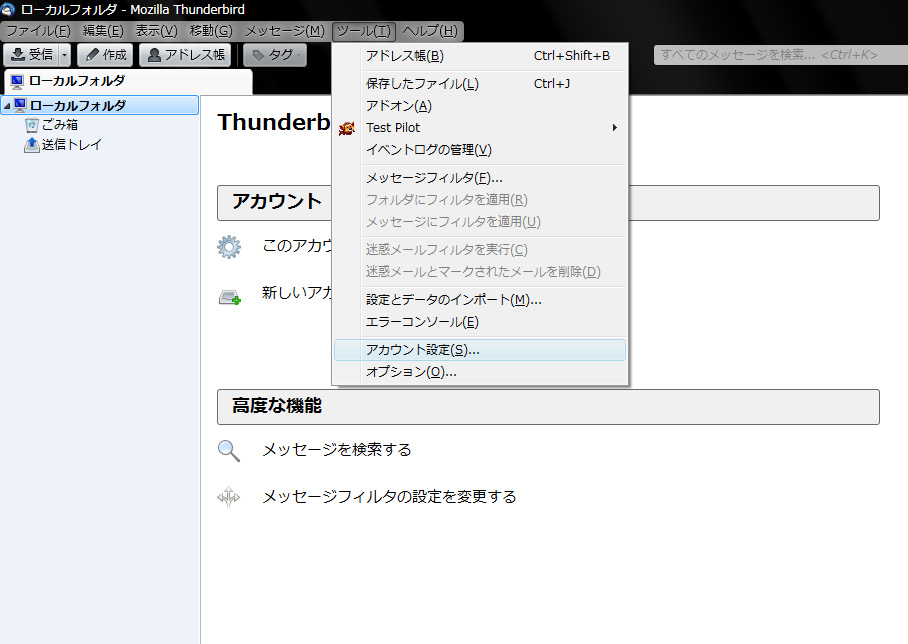Open the Address Book (アドレス帳) toolbar button
The width and height of the screenshot is (908, 644).
(x=185, y=55)
